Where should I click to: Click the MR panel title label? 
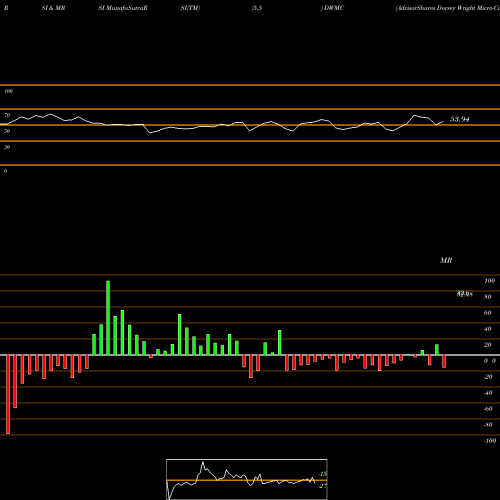pos(446,260)
